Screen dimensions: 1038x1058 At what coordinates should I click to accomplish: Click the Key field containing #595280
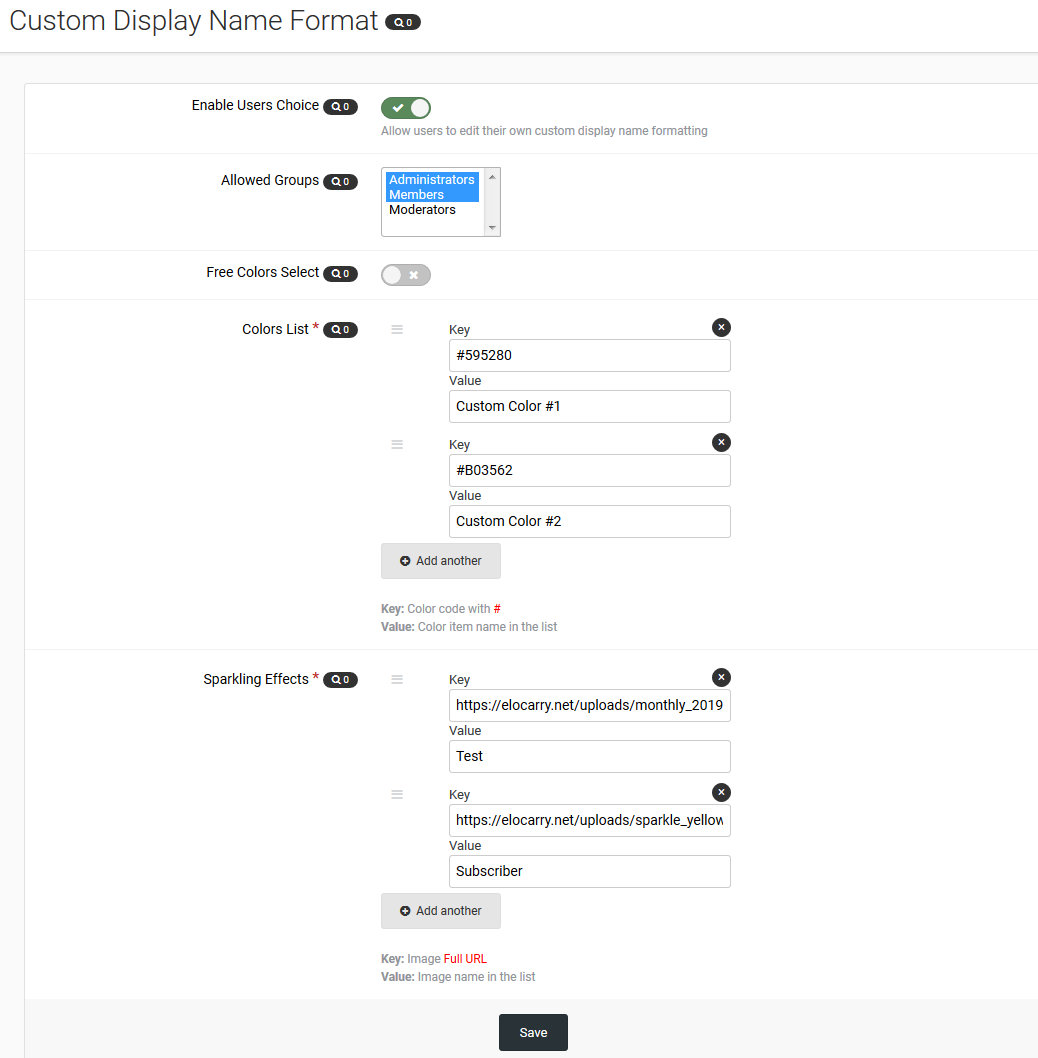[589, 356]
